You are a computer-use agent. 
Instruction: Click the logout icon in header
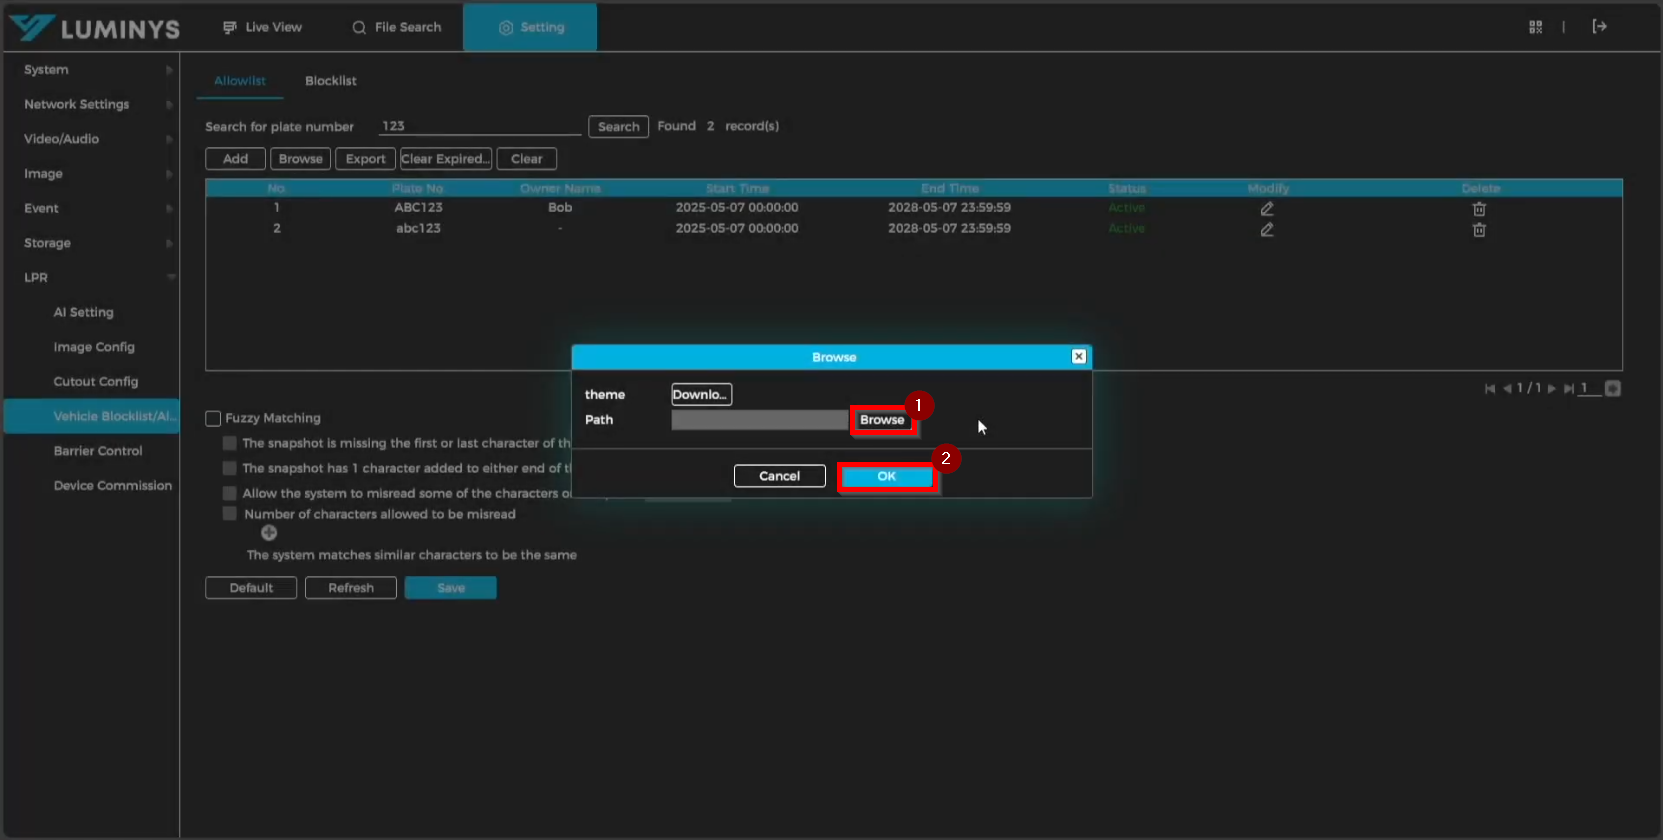[x=1599, y=27]
